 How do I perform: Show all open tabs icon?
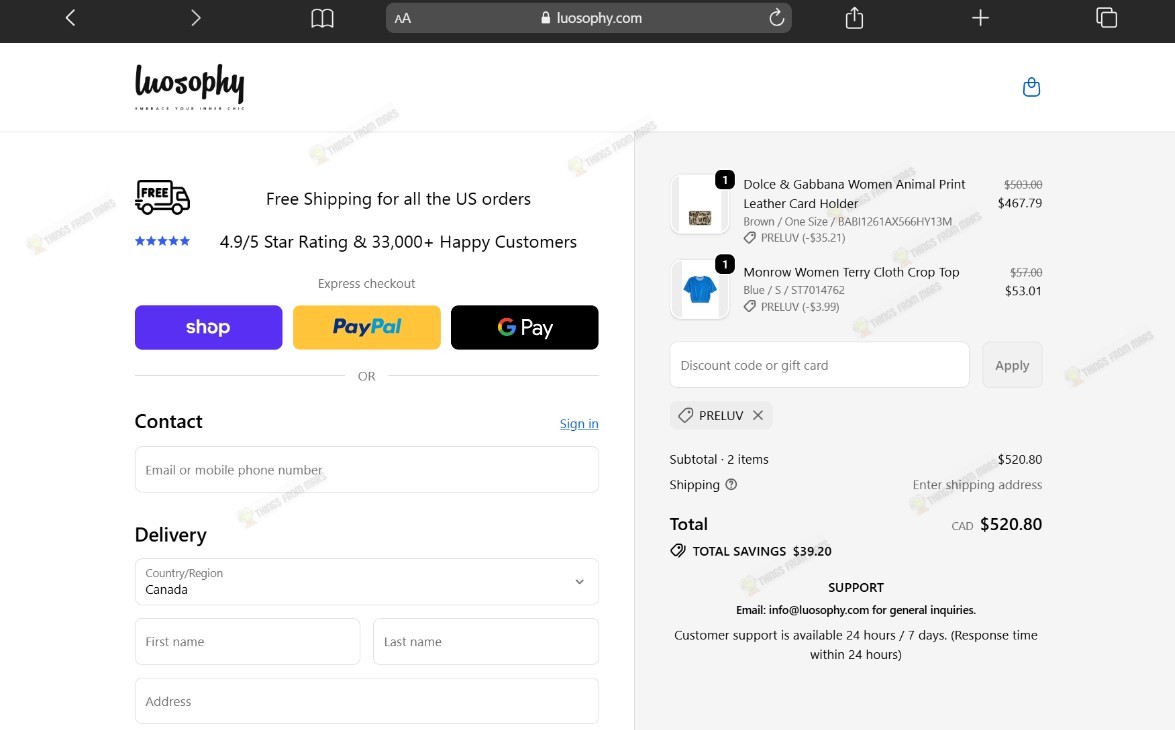(x=1106, y=17)
